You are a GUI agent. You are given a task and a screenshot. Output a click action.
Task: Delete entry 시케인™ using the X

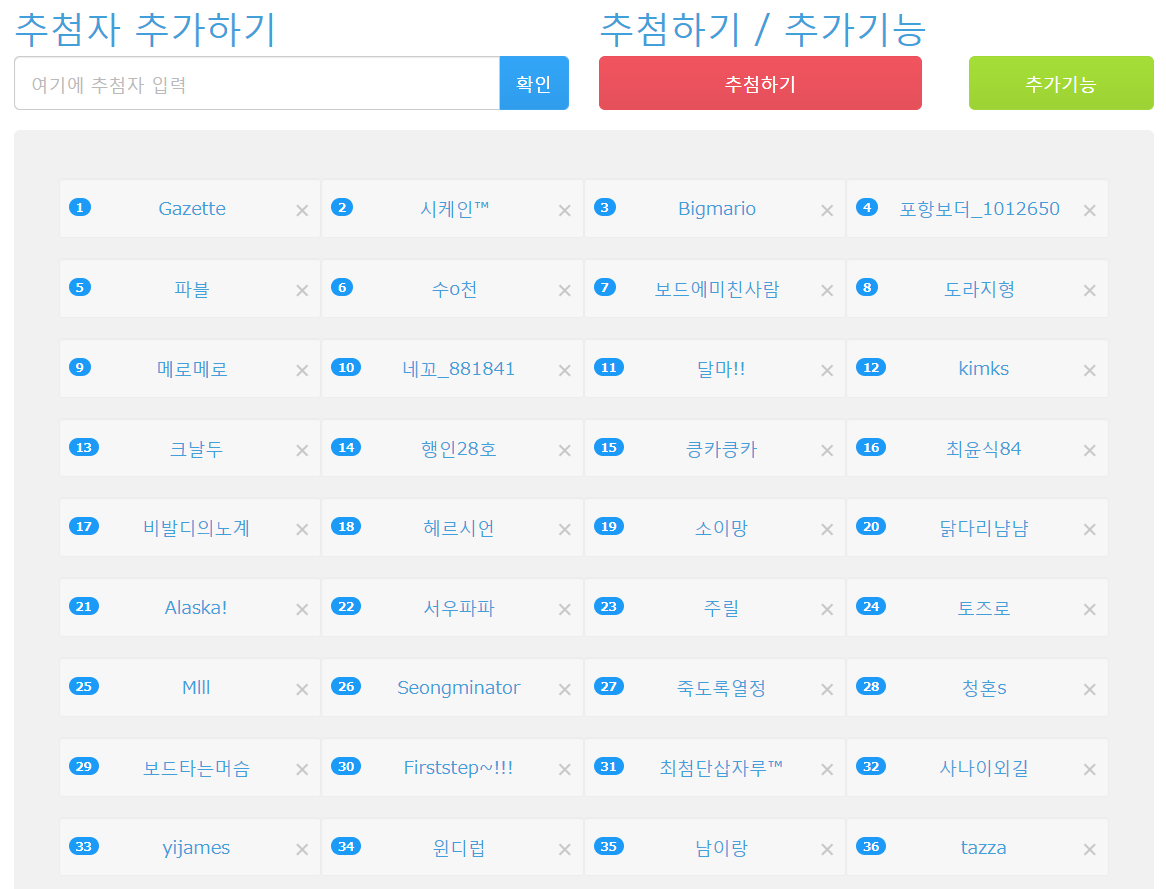point(564,211)
